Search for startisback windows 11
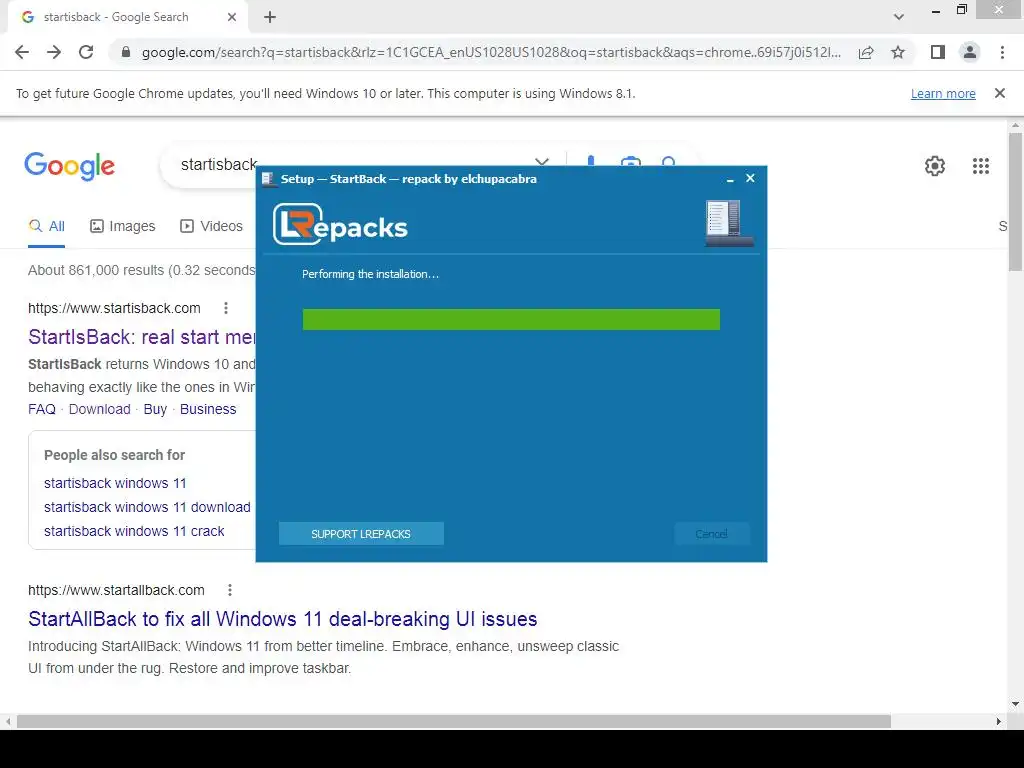1024x768 pixels. coord(115,483)
